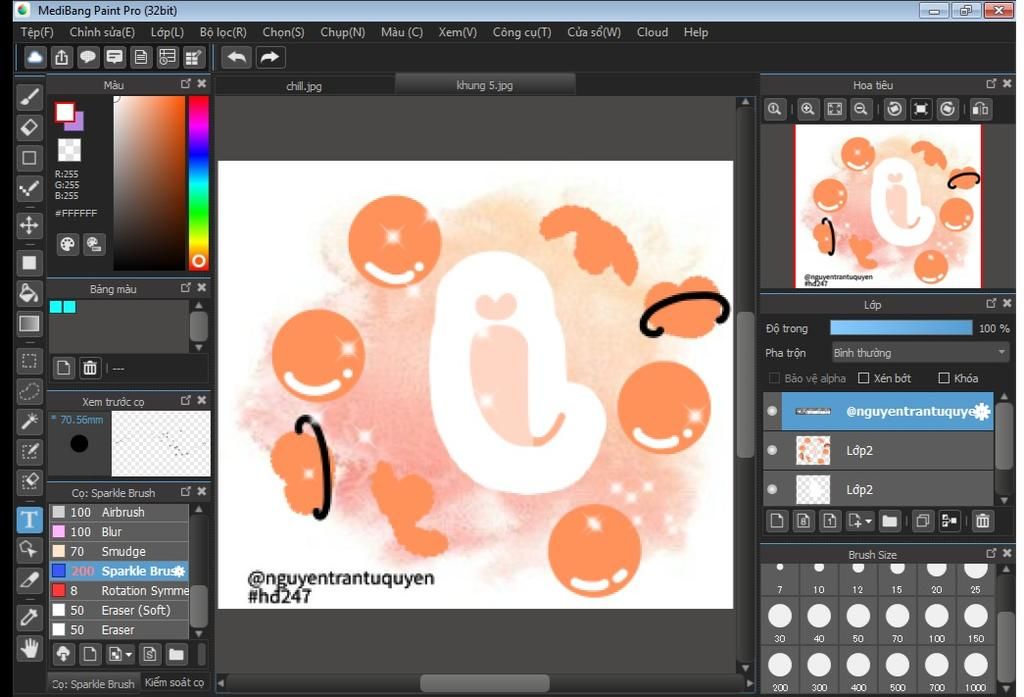Screen dimensions: 1024x697
Task: Delete layer with trash icon
Action: point(982,521)
